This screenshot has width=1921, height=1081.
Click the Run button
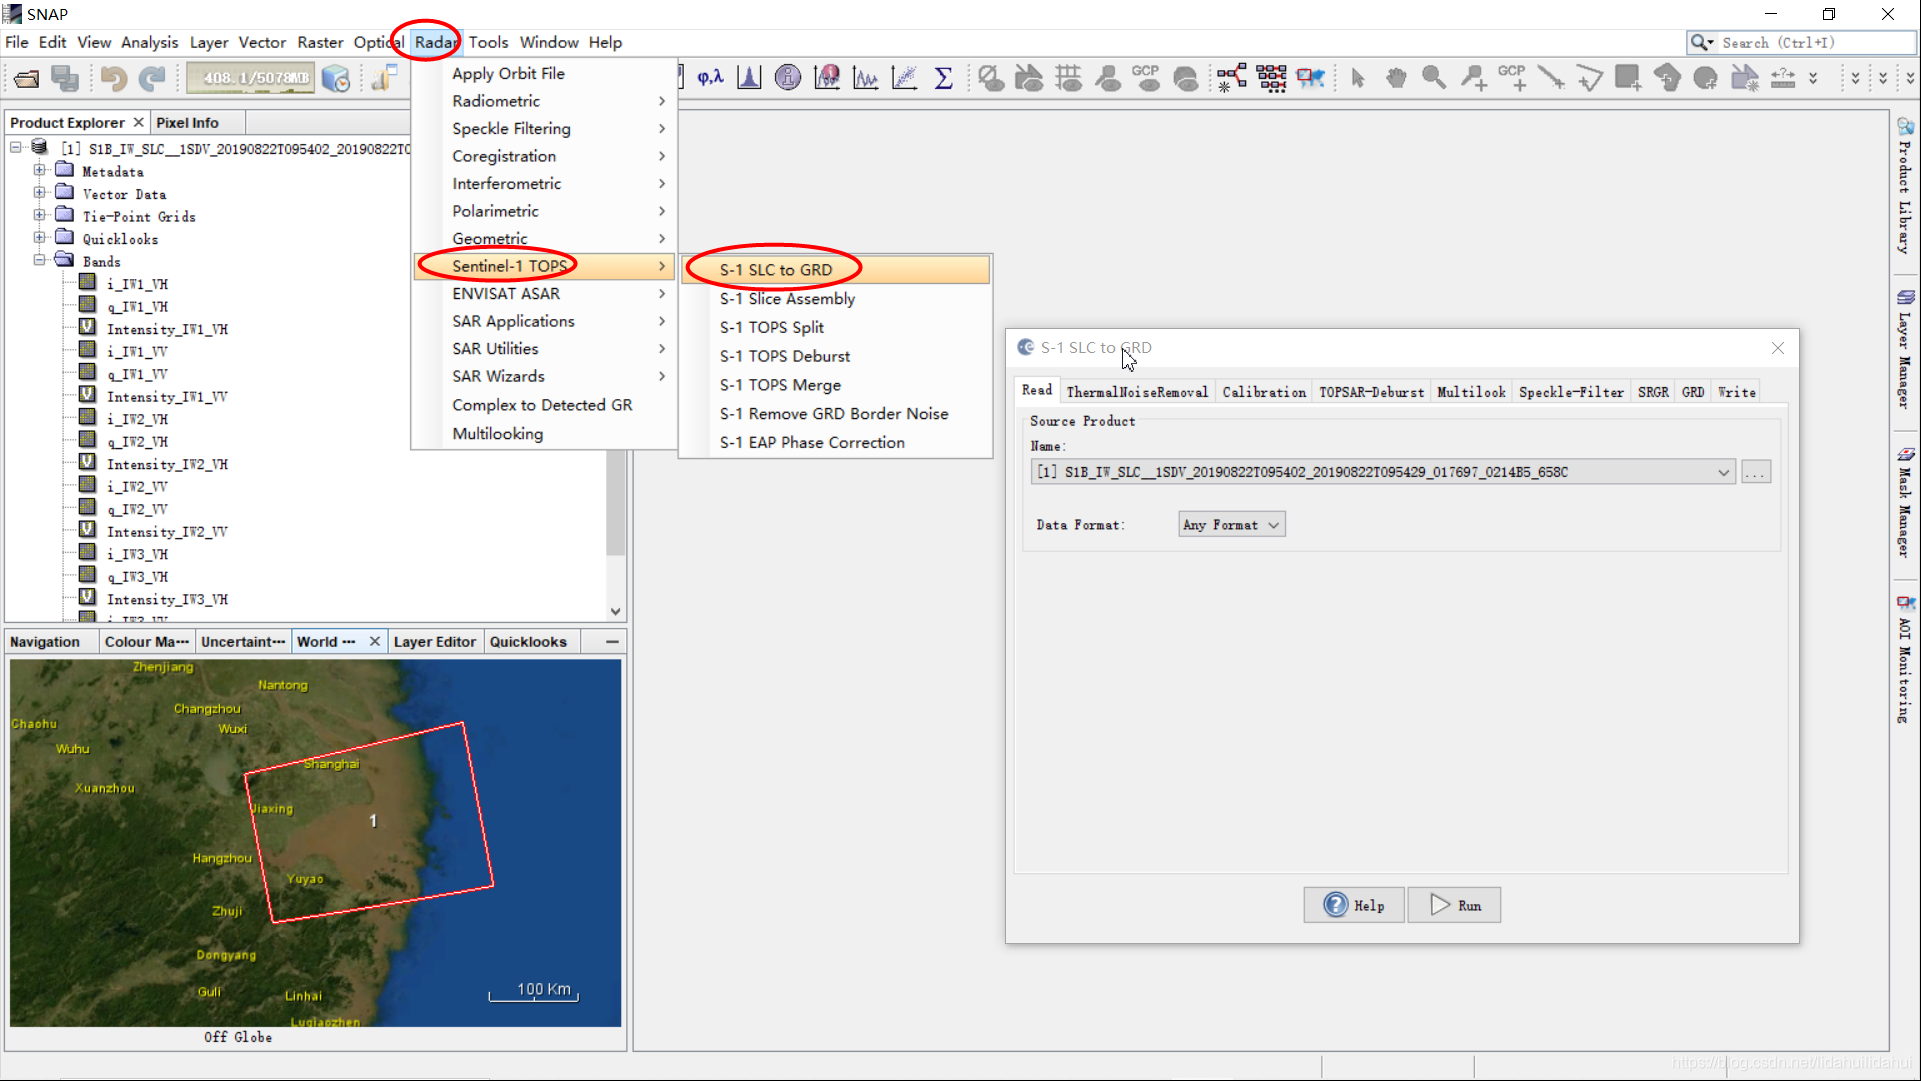pyautogui.click(x=1454, y=905)
